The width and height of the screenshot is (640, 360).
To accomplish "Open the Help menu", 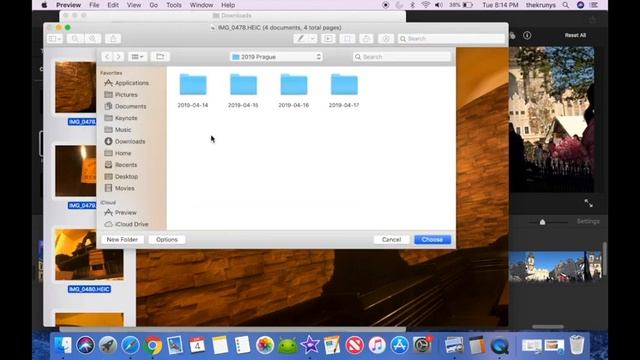I will (x=228, y=5).
